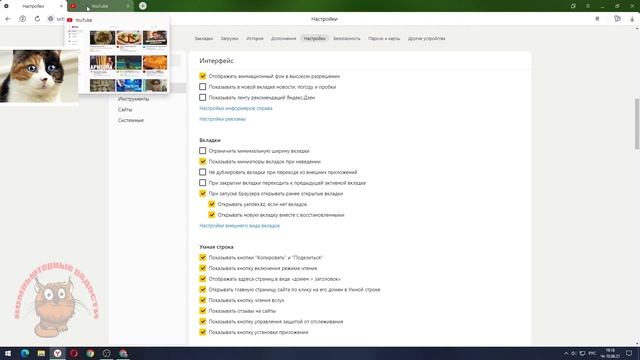Viewport: 640px width, 360px height.
Task: Close the Настройки tab
Action: tap(61, 6)
